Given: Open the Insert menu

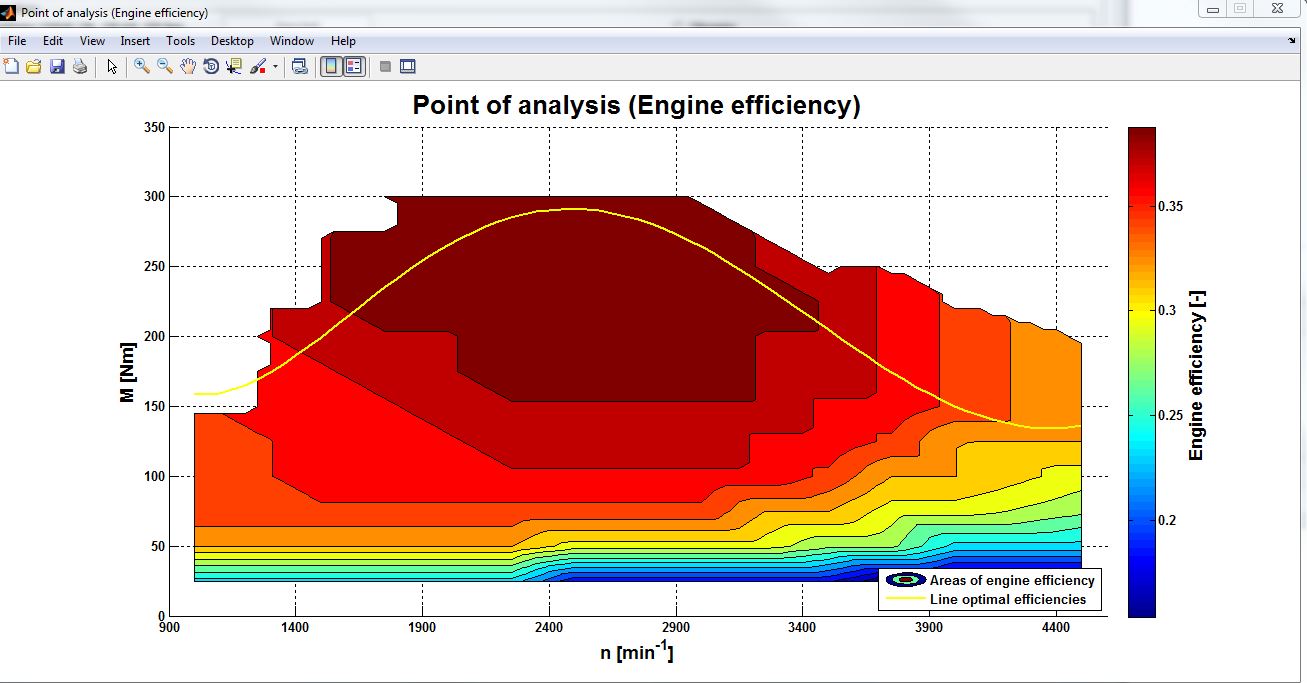Looking at the screenshot, I should [x=135, y=41].
